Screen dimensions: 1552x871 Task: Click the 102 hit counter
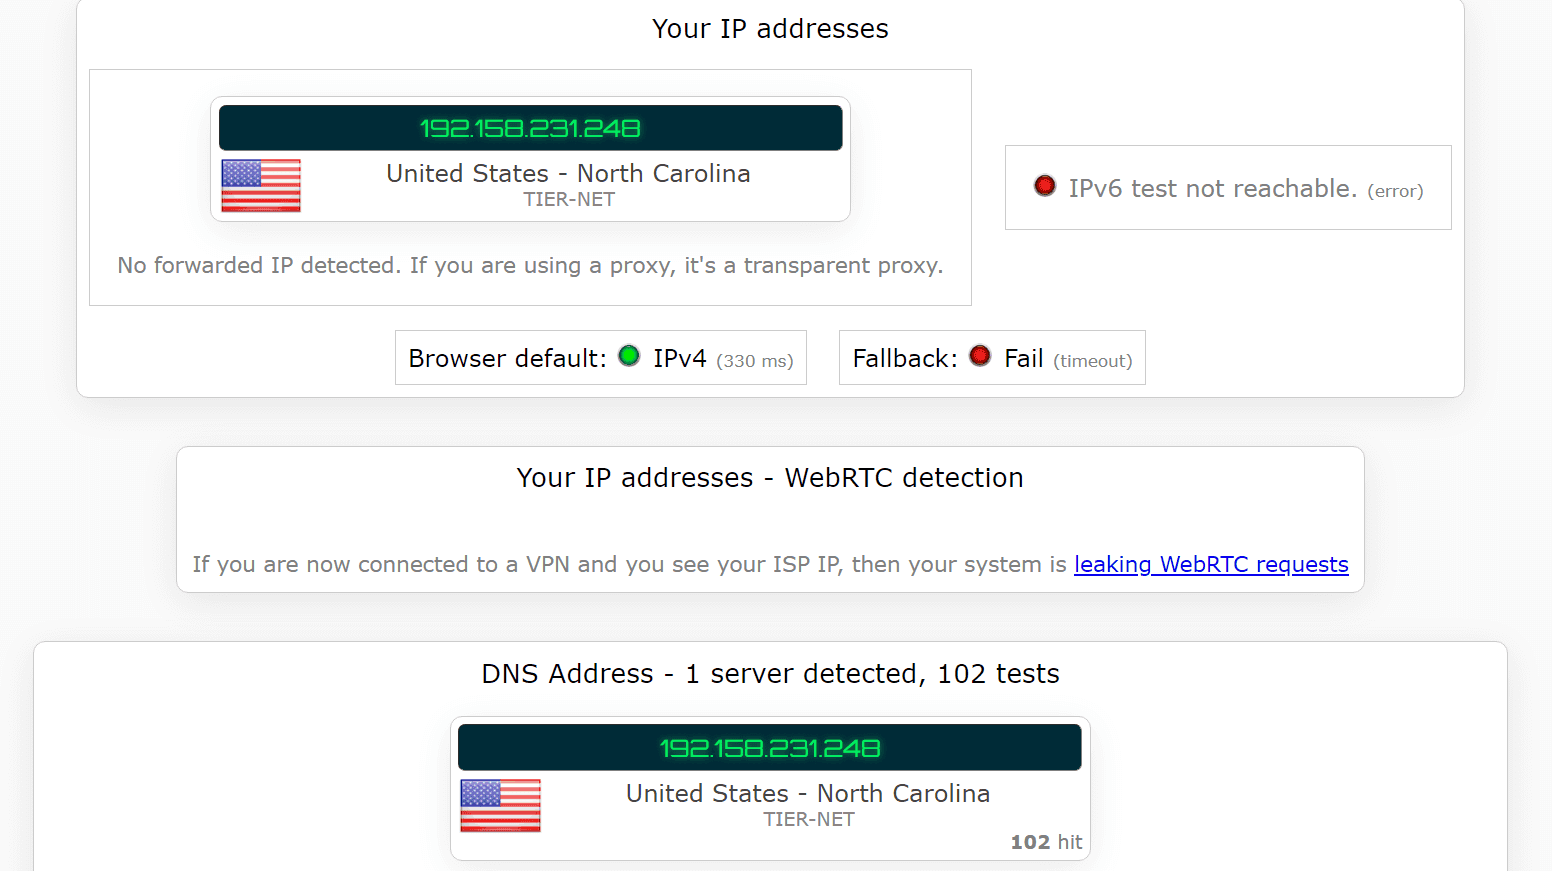tap(1046, 842)
